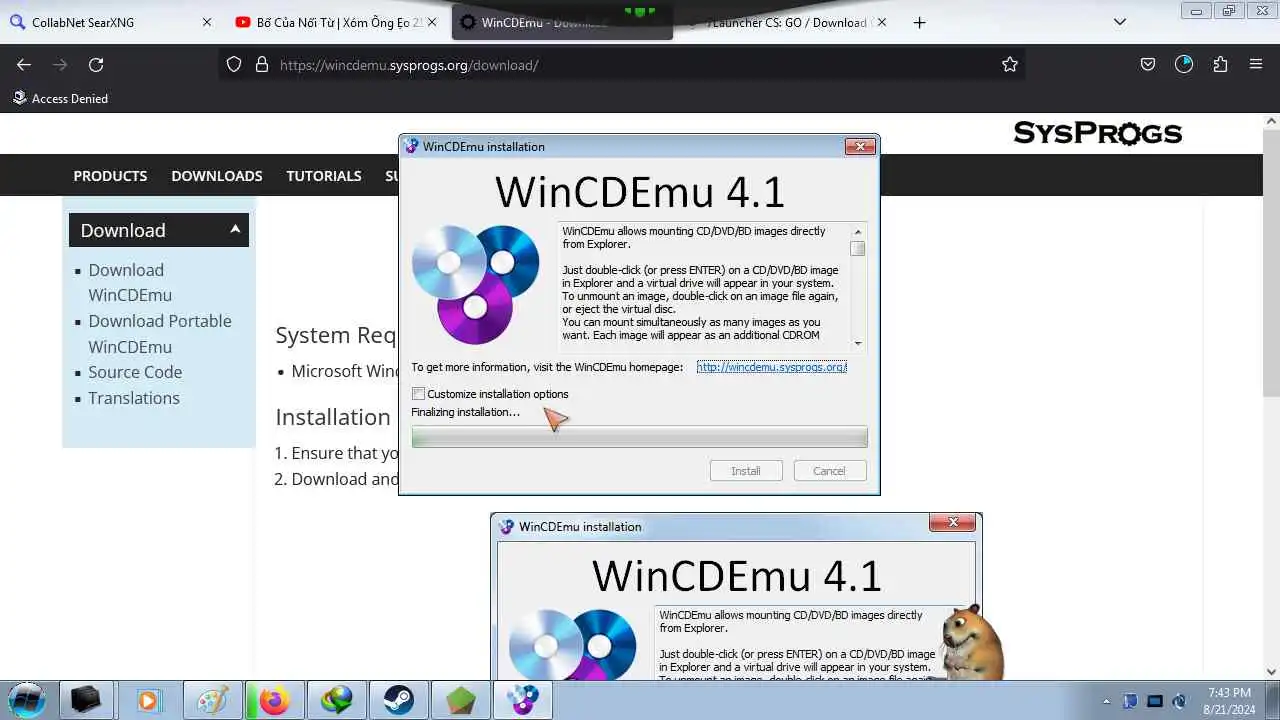Screen dimensions: 1280x720
Task: Open the TUTORIALS menu
Action: [x=324, y=175]
